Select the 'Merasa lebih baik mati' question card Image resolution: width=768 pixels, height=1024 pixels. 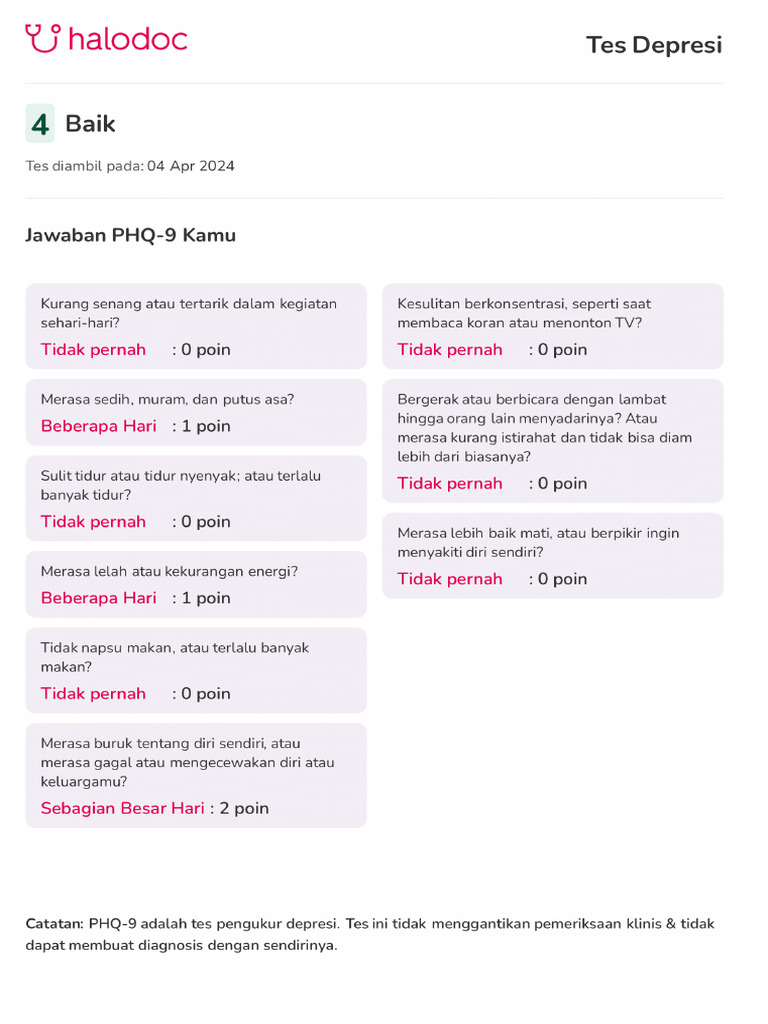coord(552,555)
